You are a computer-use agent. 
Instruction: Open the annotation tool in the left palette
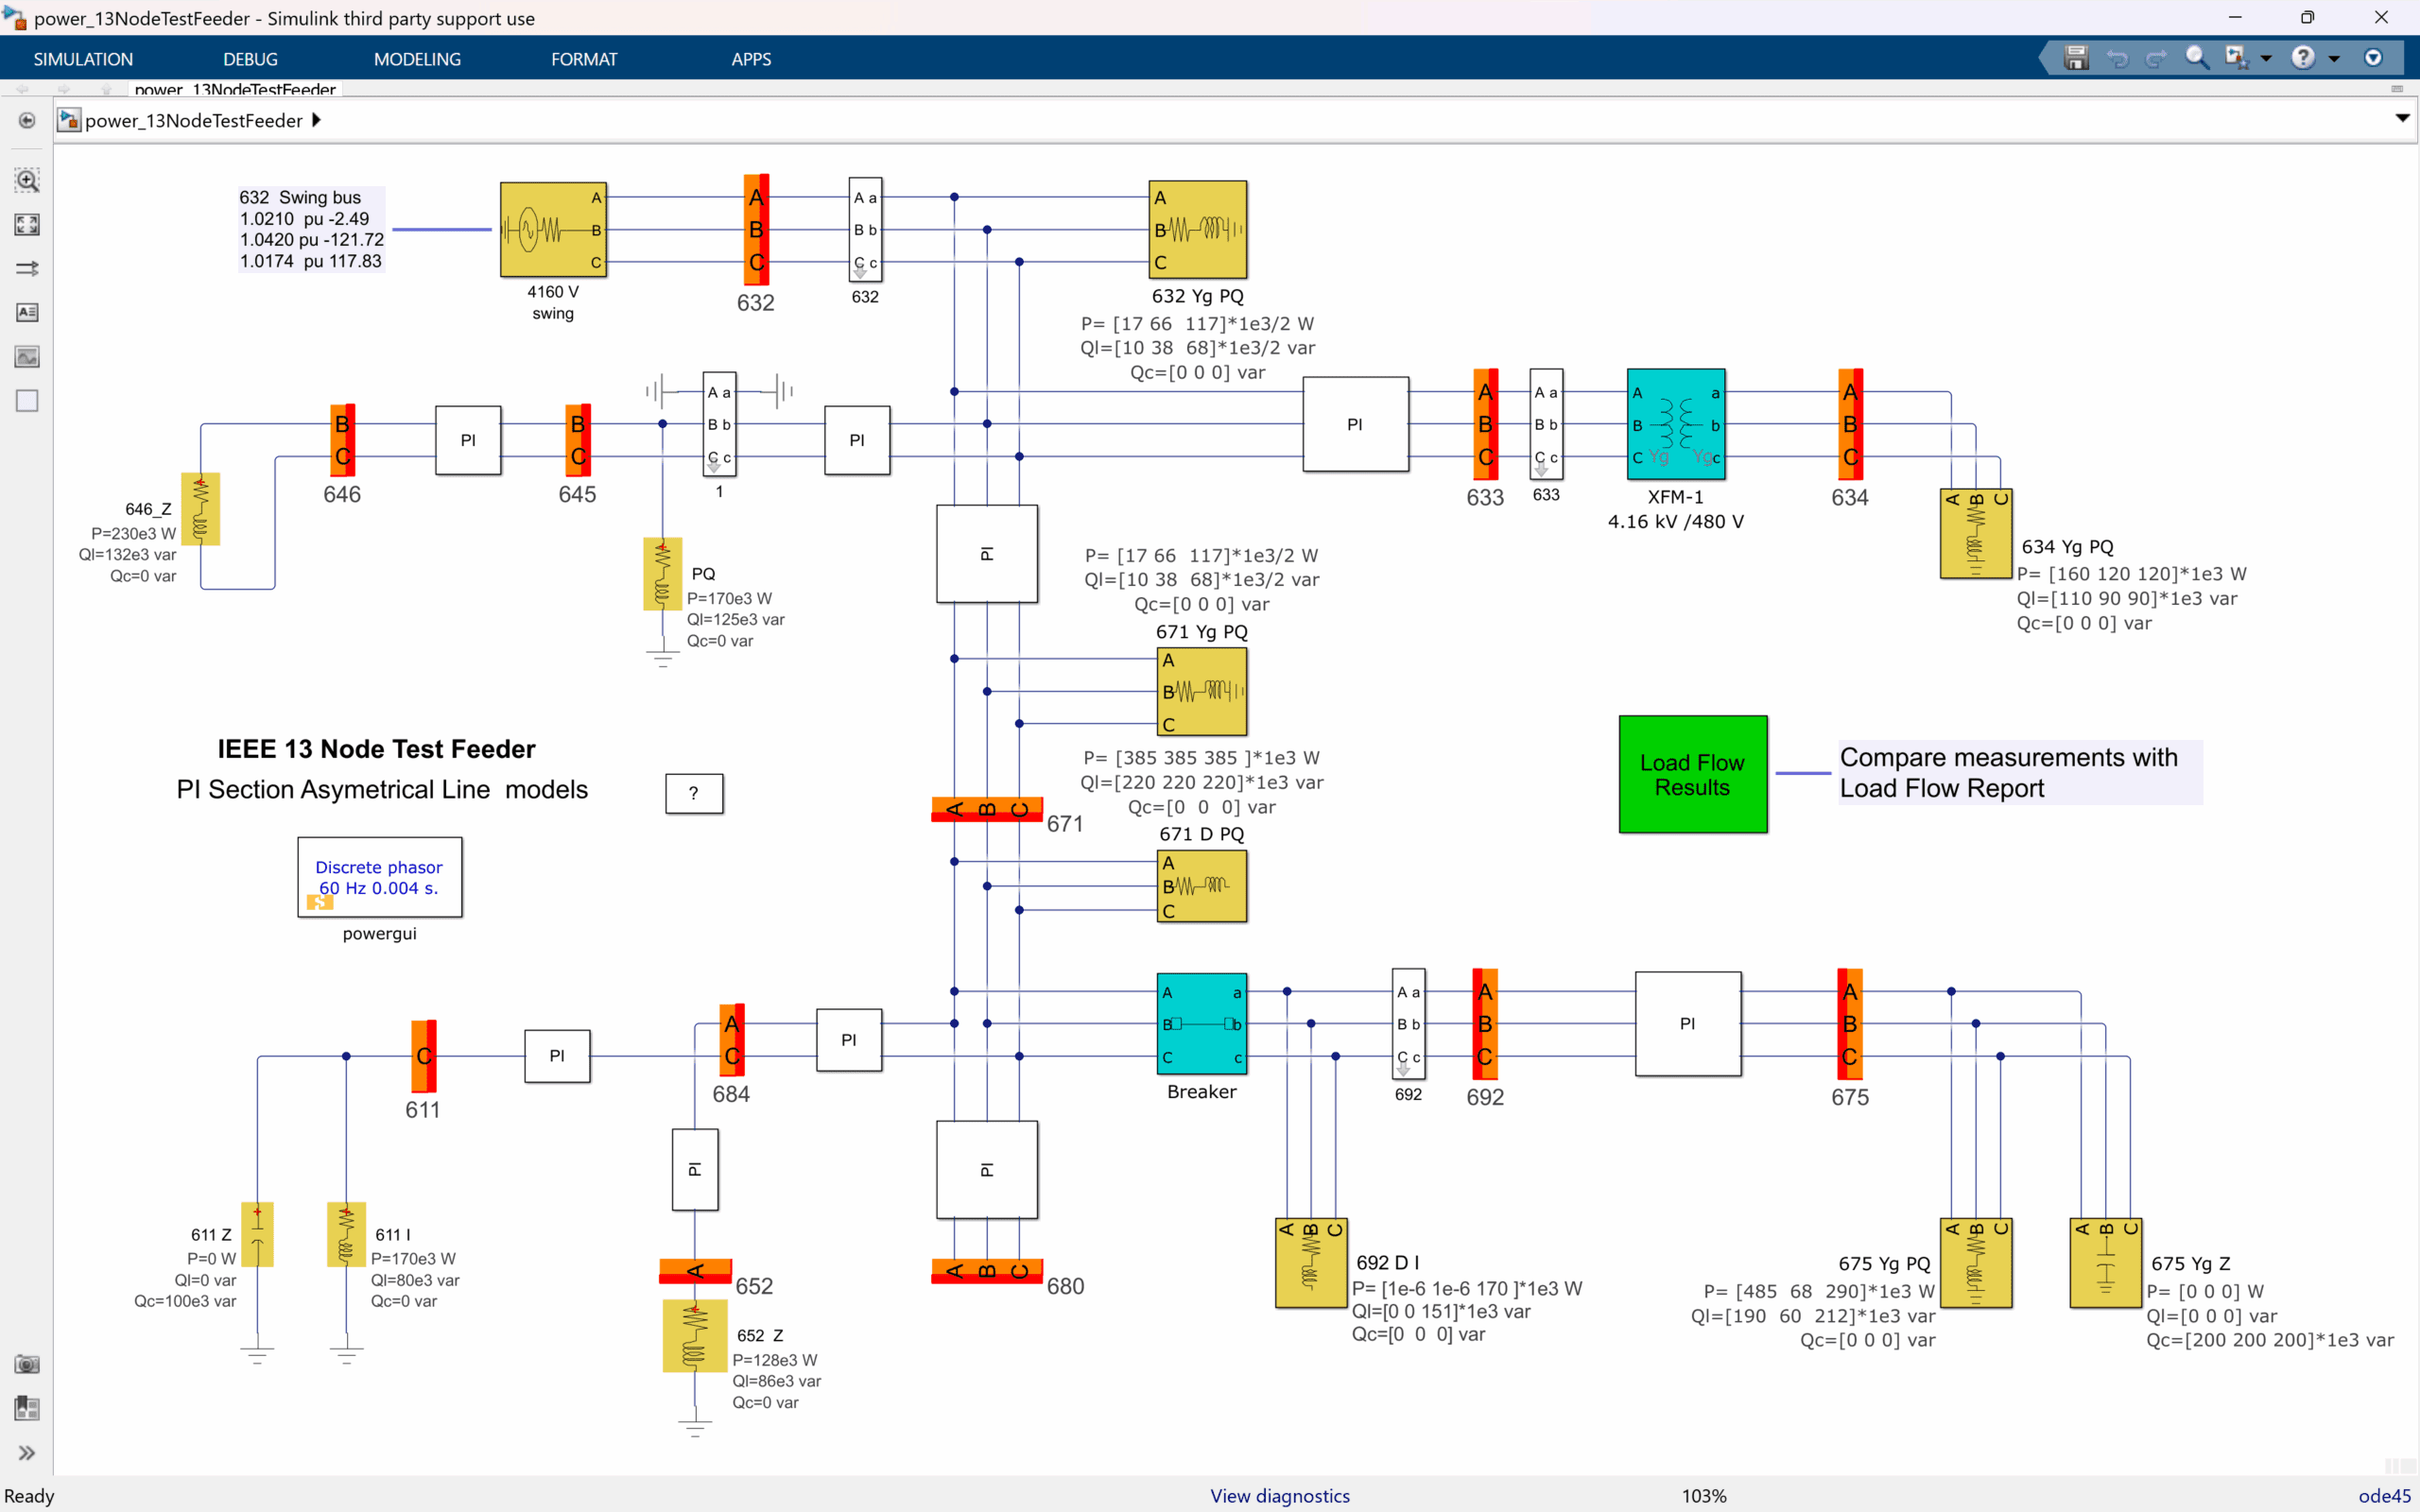(27, 312)
